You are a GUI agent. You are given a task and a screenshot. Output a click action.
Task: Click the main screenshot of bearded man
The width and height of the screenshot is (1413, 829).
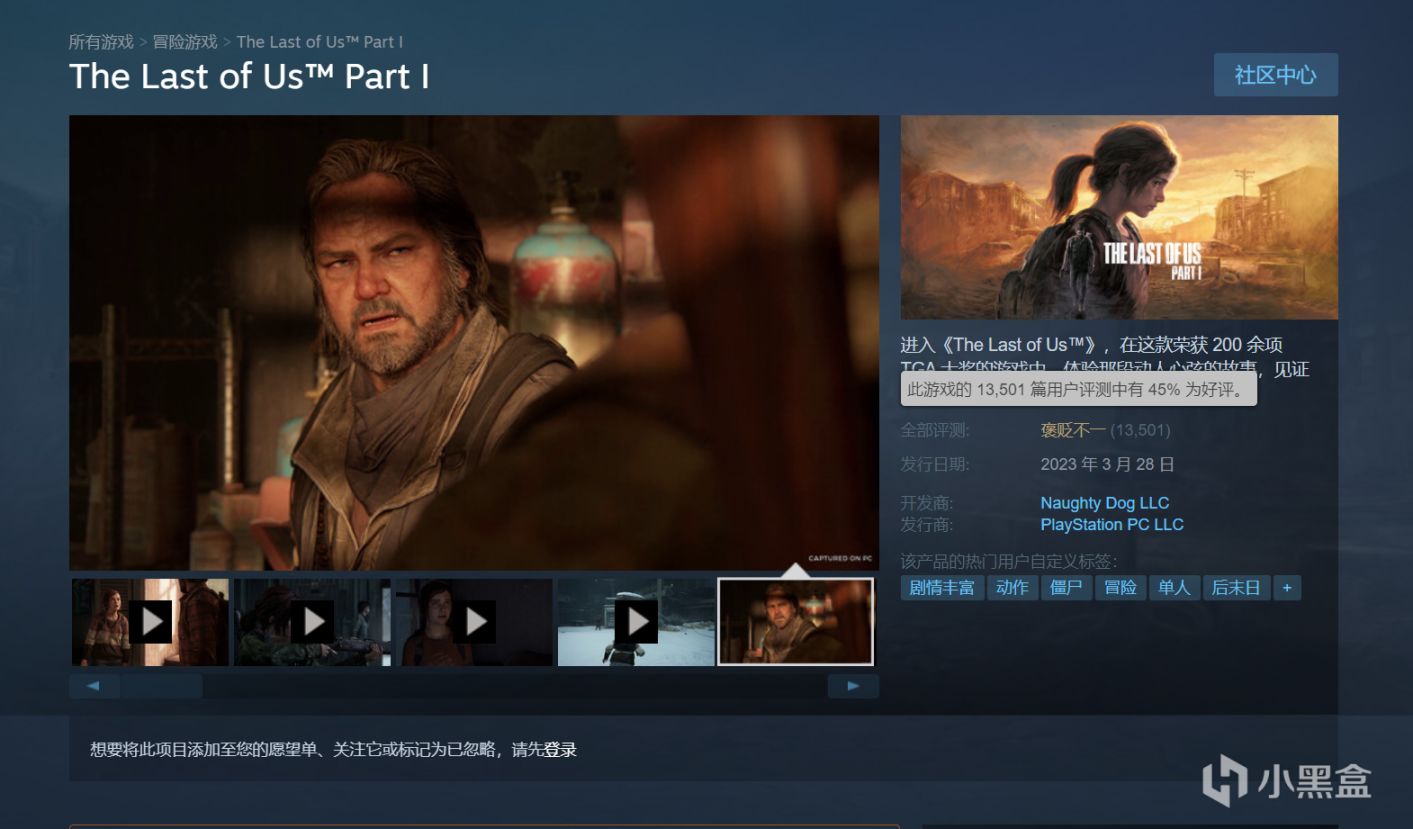pyautogui.click(x=474, y=343)
